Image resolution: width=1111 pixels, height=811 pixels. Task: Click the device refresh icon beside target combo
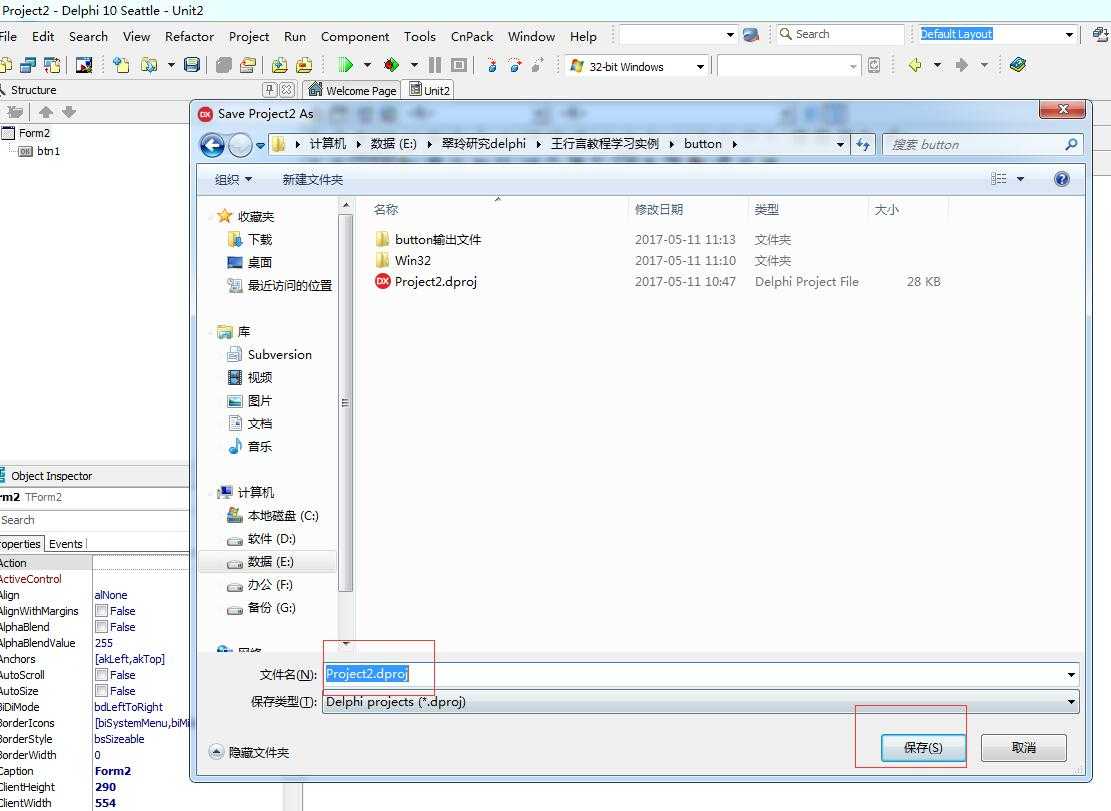pos(874,65)
